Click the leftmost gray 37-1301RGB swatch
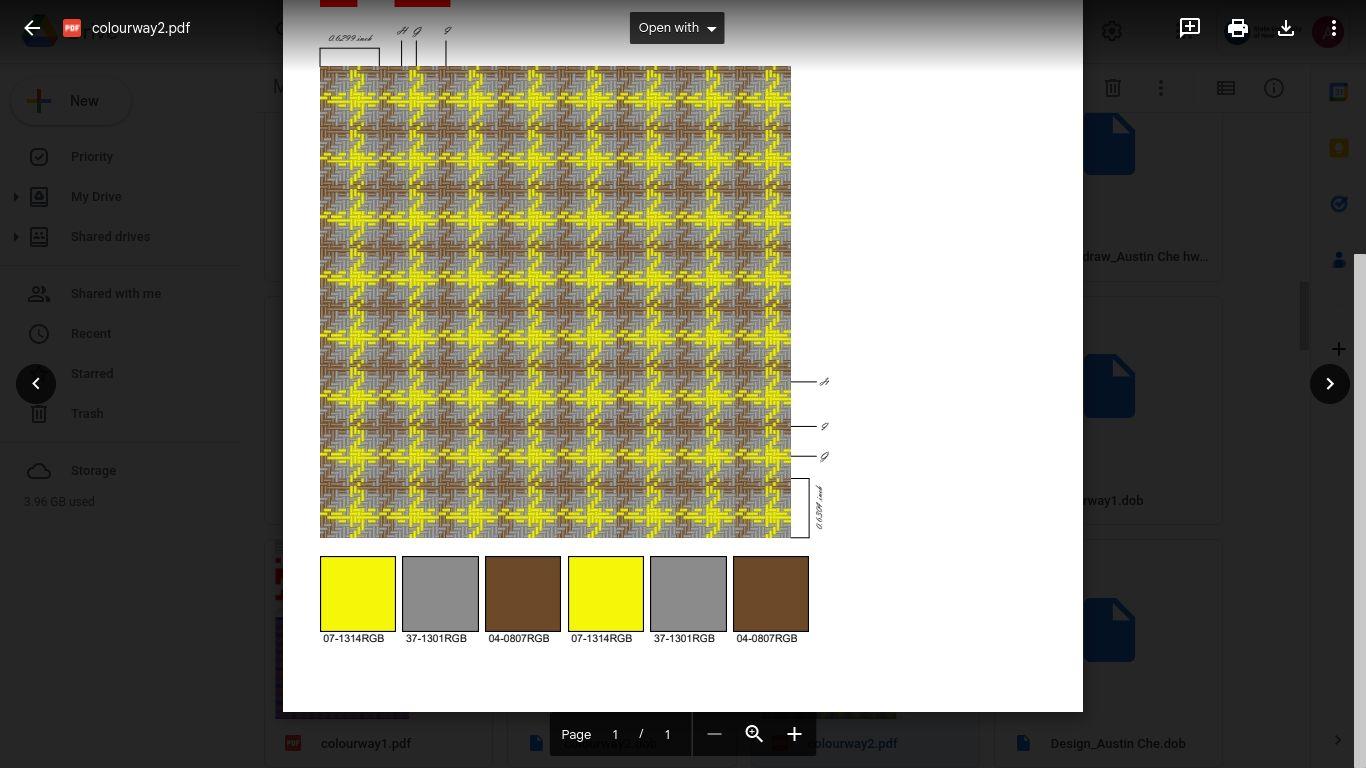This screenshot has height=768, width=1366. coord(440,594)
